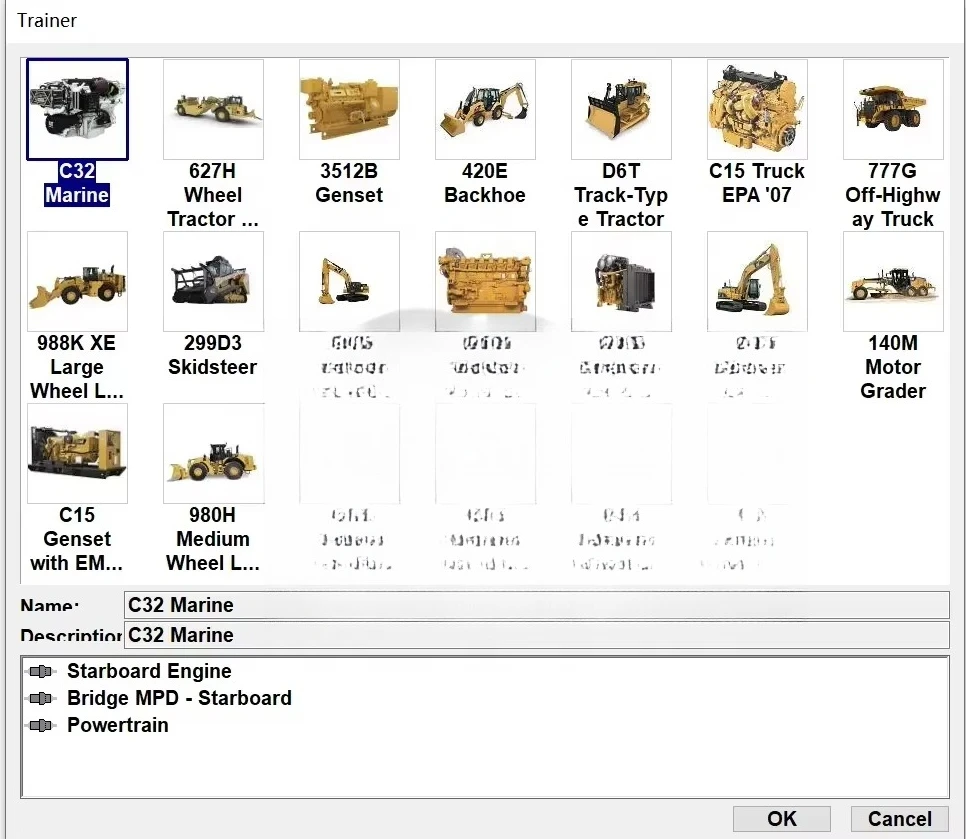The width and height of the screenshot is (966, 839).
Task: Choose the D6T Track-Type Tractor icon
Action: pos(621,109)
